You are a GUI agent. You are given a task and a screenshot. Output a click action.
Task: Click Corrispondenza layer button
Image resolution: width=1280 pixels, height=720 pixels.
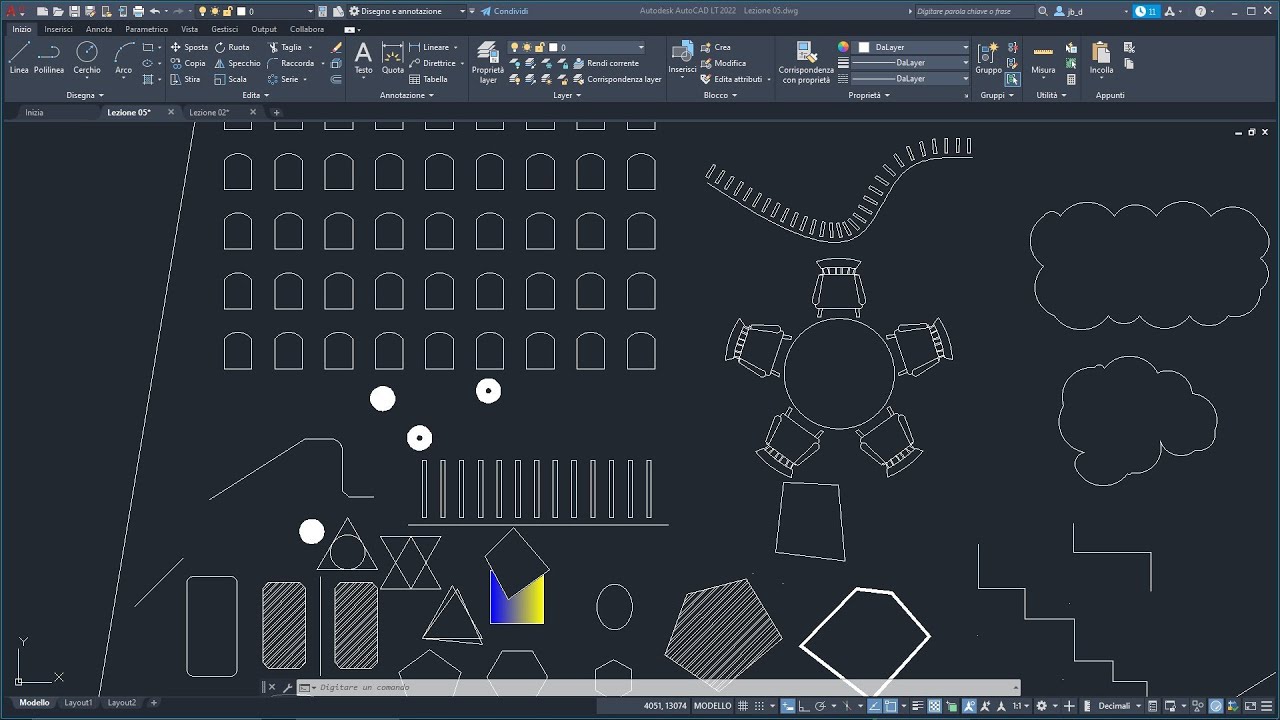[617, 79]
